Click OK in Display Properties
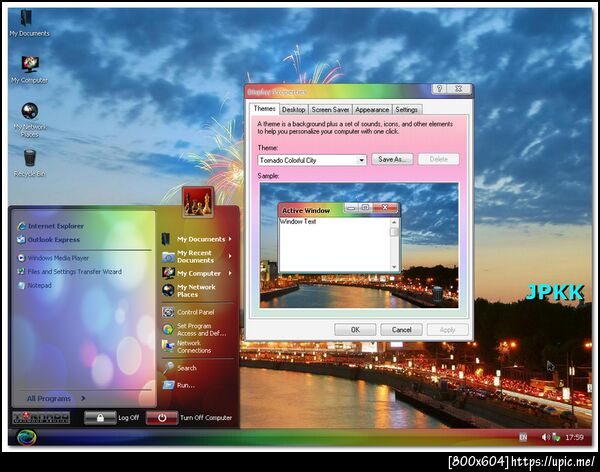 click(x=355, y=330)
